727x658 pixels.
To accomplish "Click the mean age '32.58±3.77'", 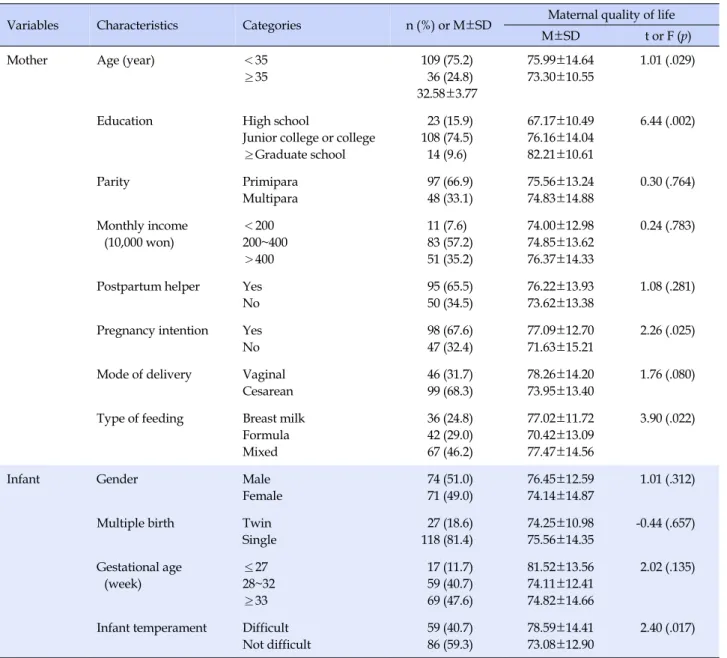I will (x=446, y=94).
